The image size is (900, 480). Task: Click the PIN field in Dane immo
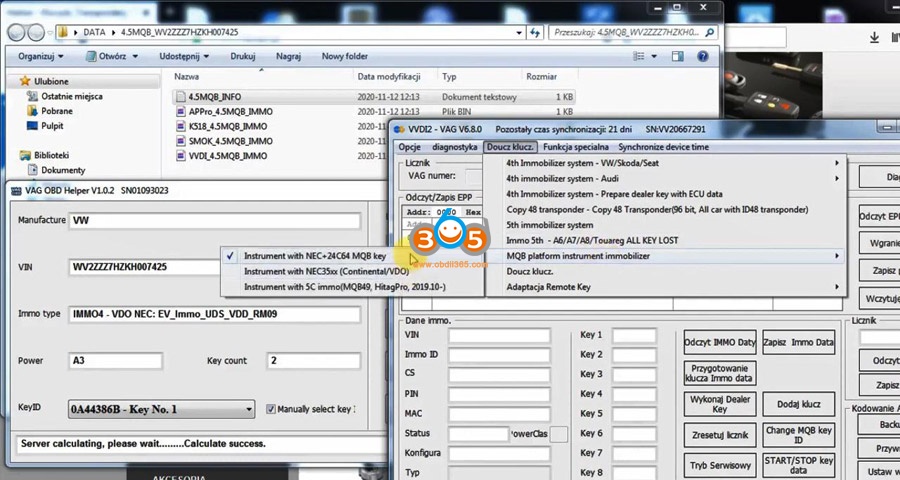click(499, 394)
